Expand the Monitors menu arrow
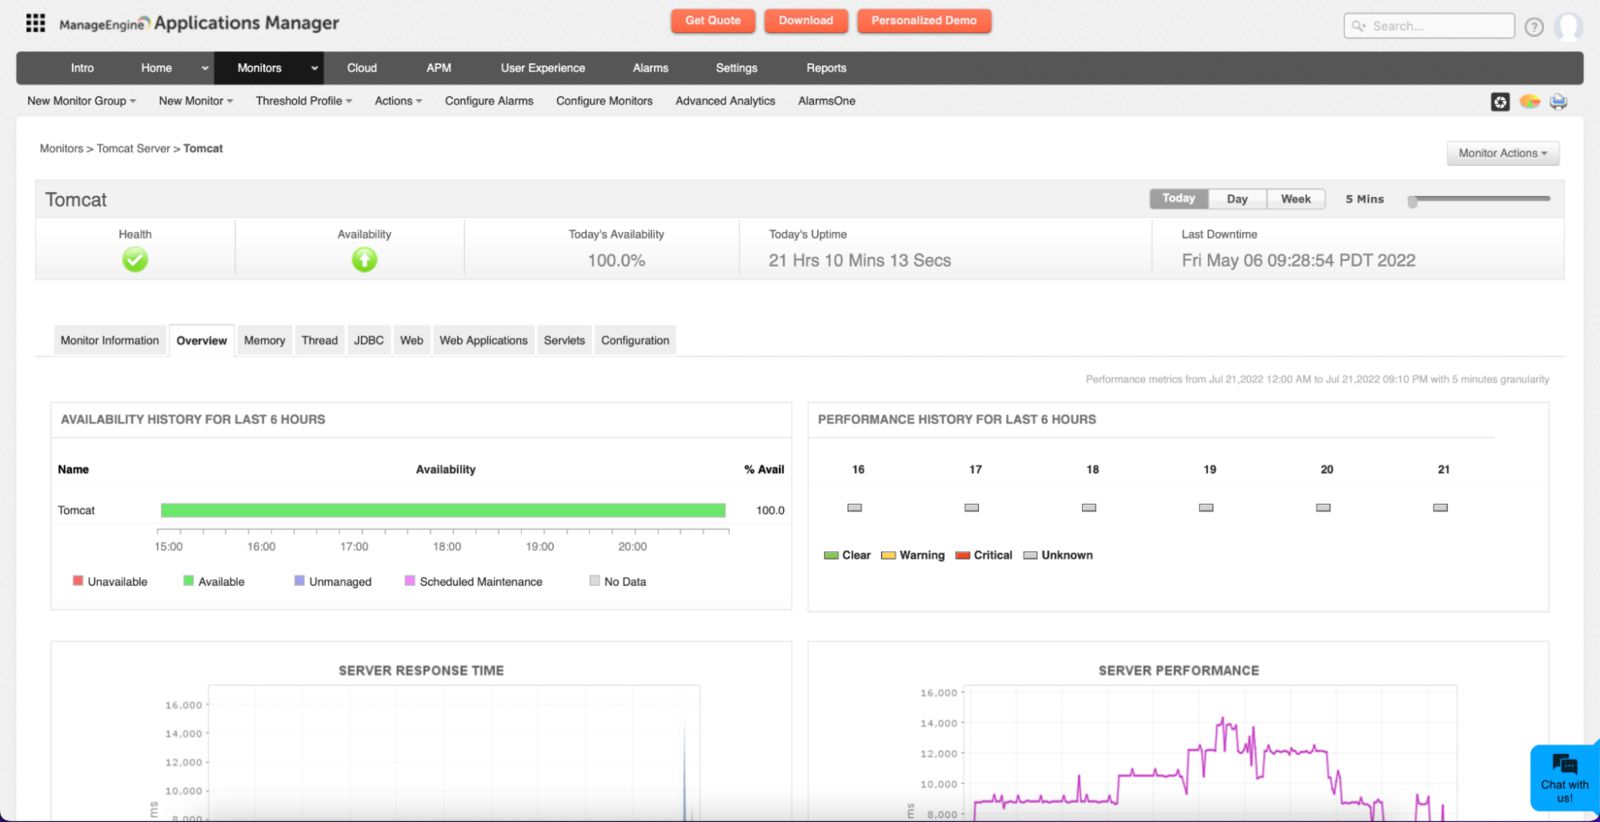Viewport: 1600px width, 822px height. pos(314,68)
